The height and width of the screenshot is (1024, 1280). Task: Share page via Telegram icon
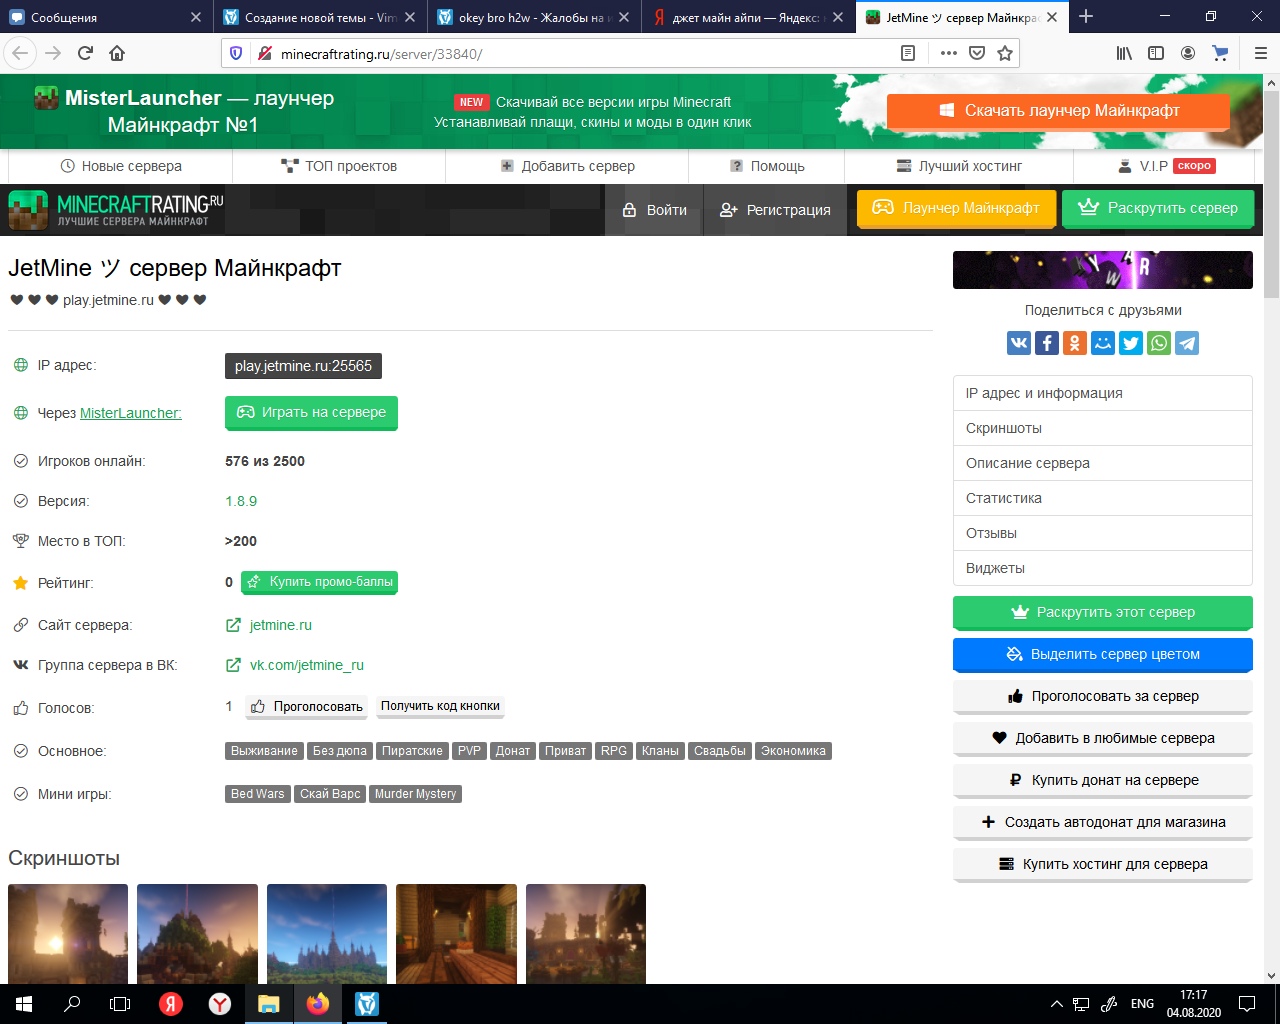pyautogui.click(x=1187, y=343)
